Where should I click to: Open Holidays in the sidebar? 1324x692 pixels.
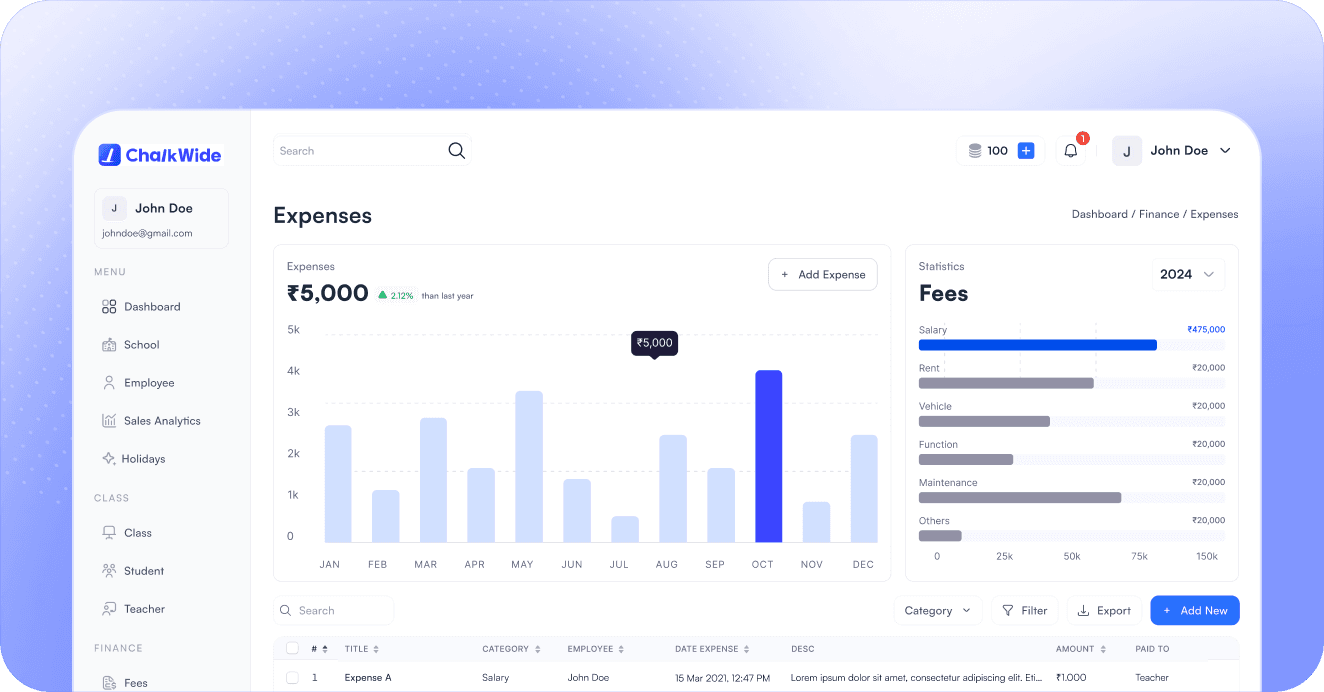(143, 459)
